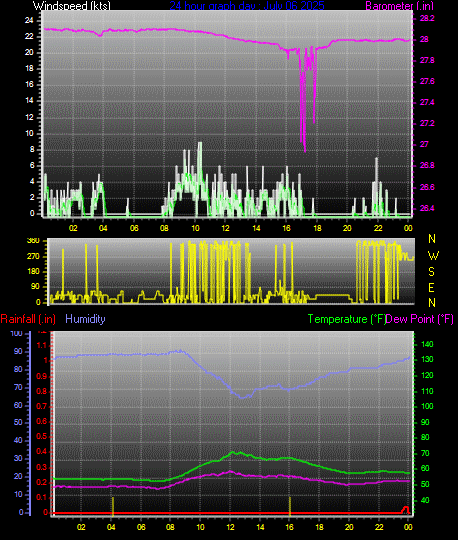Image resolution: width=458 pixels, height=540 pixels.
Task: Click the Barometer (.in) axis title
Action: click(x=399, y=6)
